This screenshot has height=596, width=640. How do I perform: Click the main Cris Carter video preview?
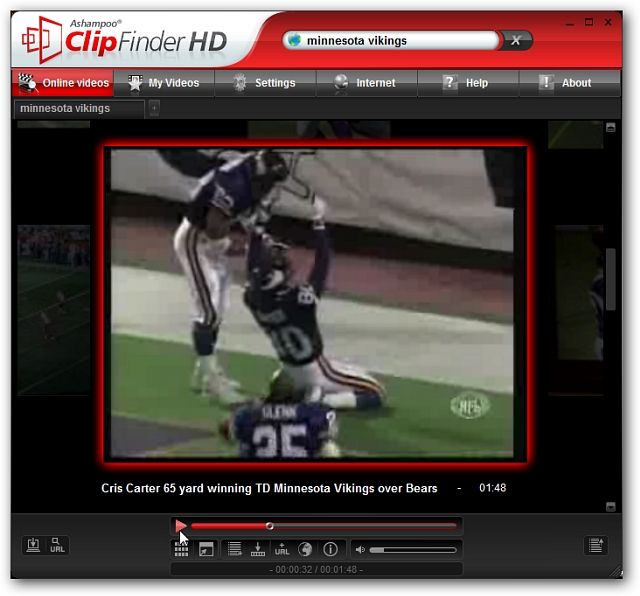[x=315, y=304]
